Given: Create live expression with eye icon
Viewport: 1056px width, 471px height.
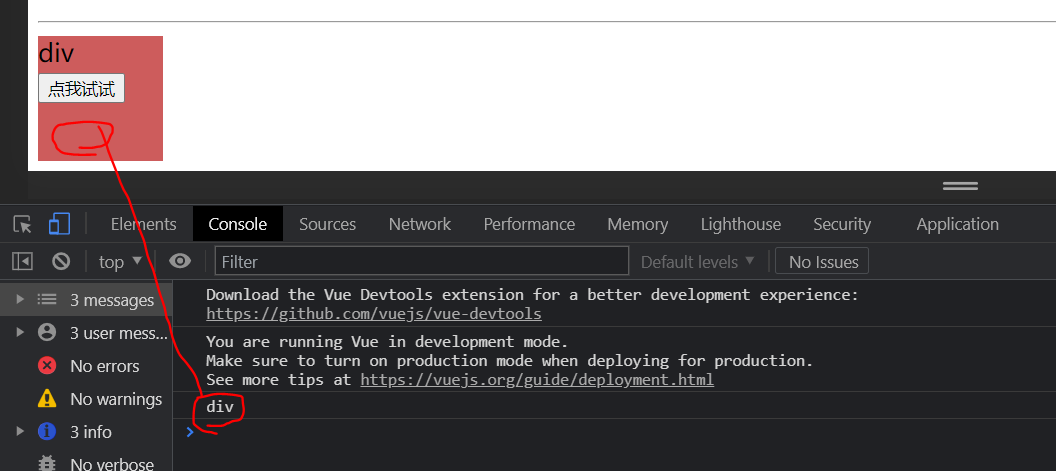Looking at the screenshot, I should point(180,261).
